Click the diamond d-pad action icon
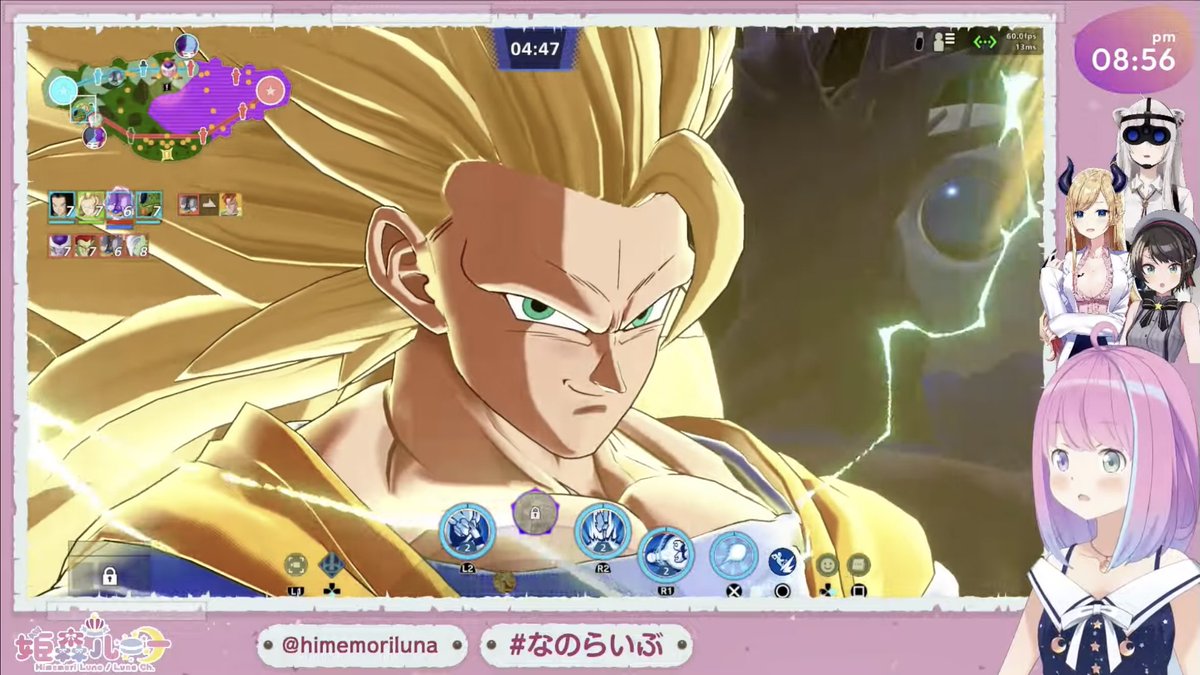1200x675 pixels. [332, 566]
